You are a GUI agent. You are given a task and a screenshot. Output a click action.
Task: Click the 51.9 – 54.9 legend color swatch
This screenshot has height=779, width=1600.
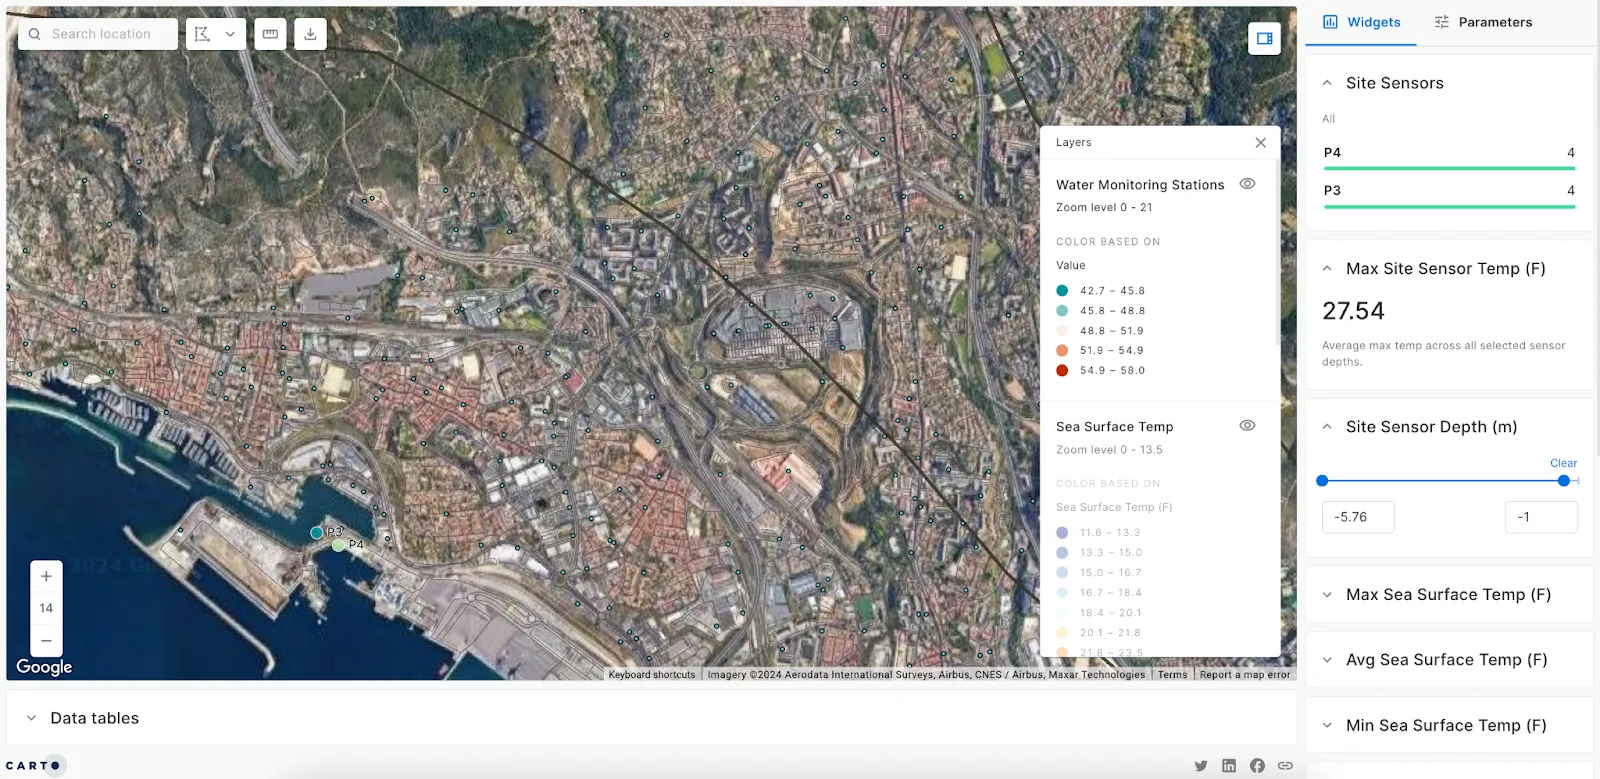point(1062,351)
